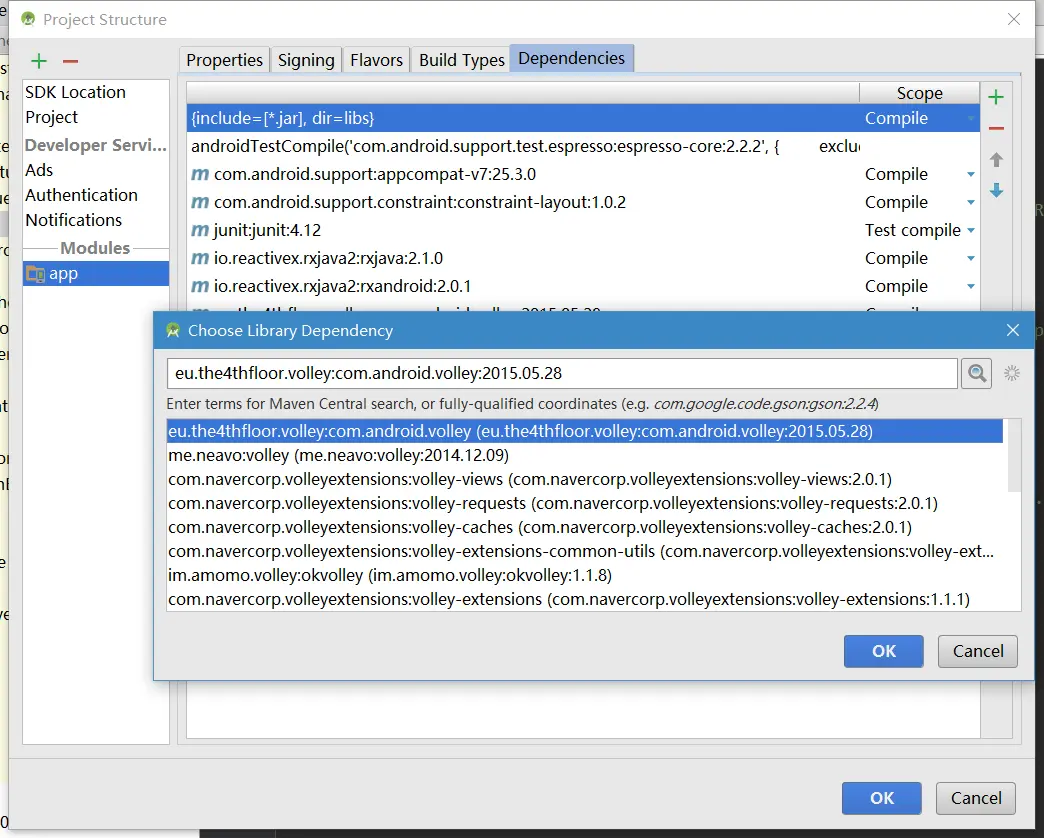Open scope dropdown for libs jar row
Image resolution: width=1044 pixels, height=838 pixels.
coord(971,118)
